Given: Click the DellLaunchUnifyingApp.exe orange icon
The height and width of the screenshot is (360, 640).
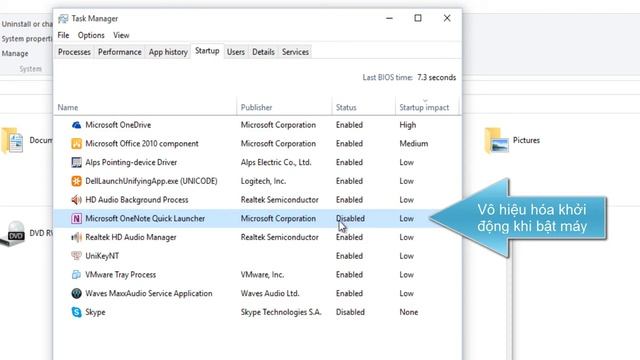Looking at the screenshot, I should [76, 181].
